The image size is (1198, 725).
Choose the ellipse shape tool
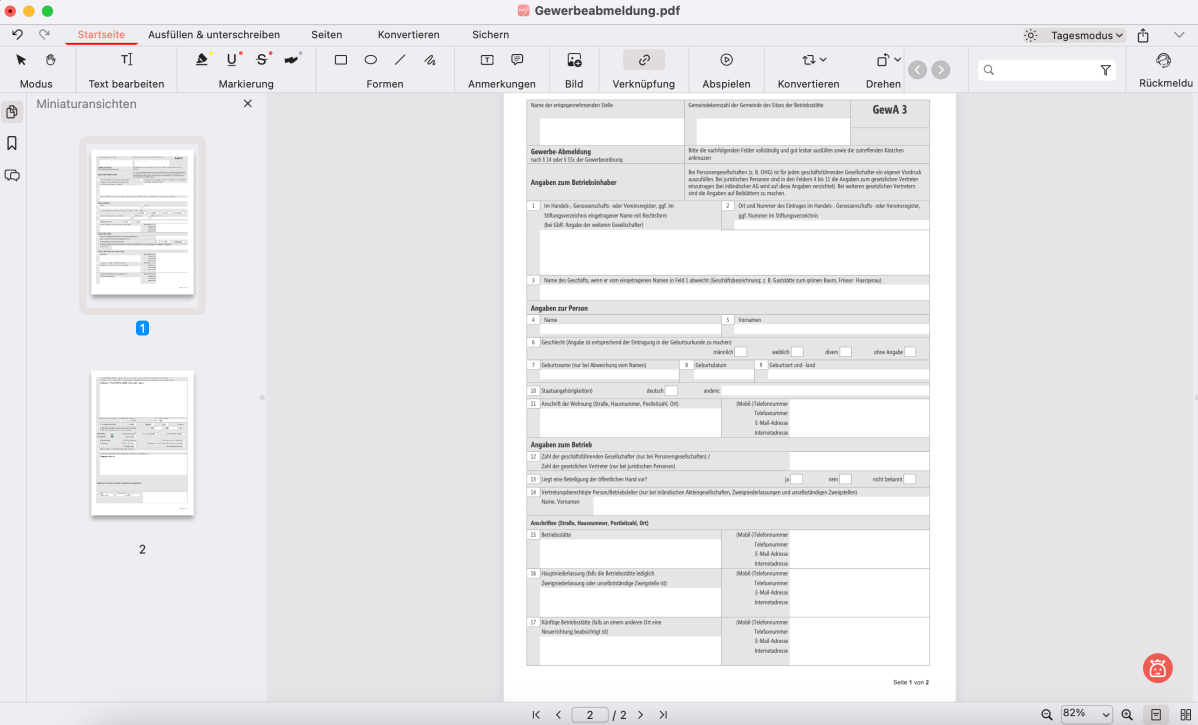[370, 60]
